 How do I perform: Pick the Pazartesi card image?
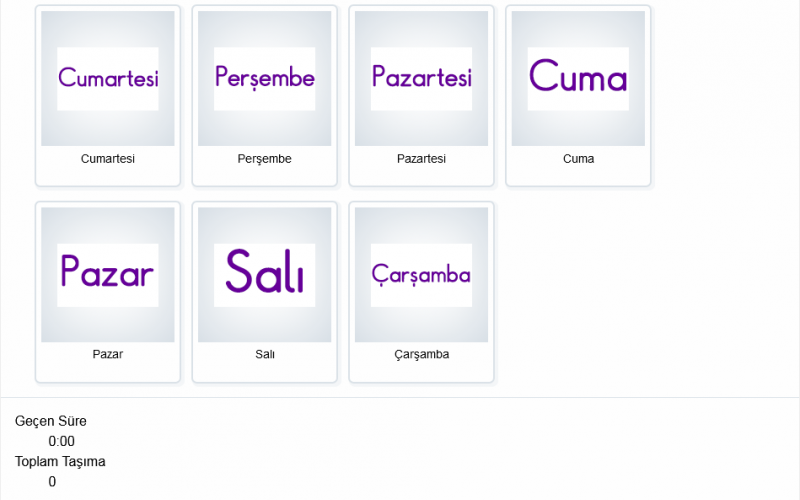(x=421, y=78)
